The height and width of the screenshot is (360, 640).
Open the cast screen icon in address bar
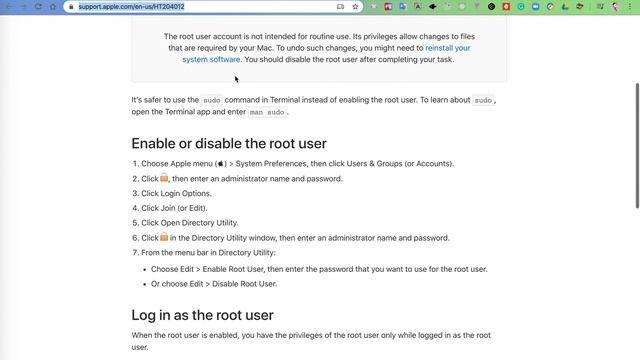(x=340, y=7)
